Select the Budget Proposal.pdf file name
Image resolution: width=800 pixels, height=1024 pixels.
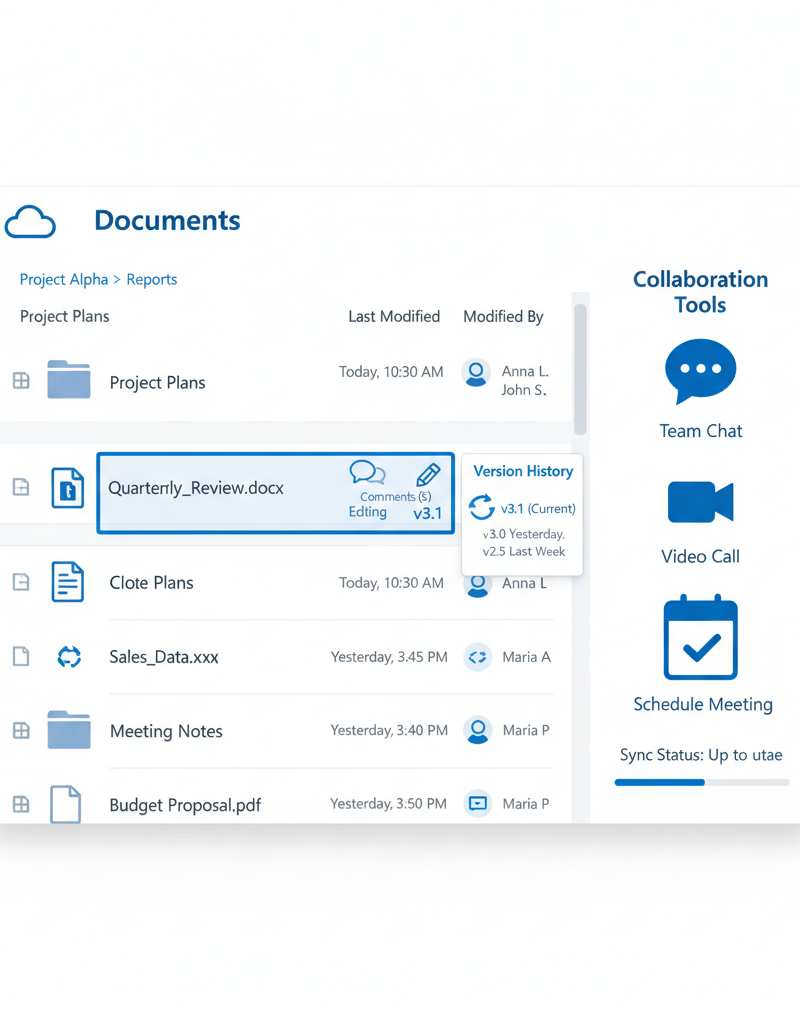[x=185, y=805]
